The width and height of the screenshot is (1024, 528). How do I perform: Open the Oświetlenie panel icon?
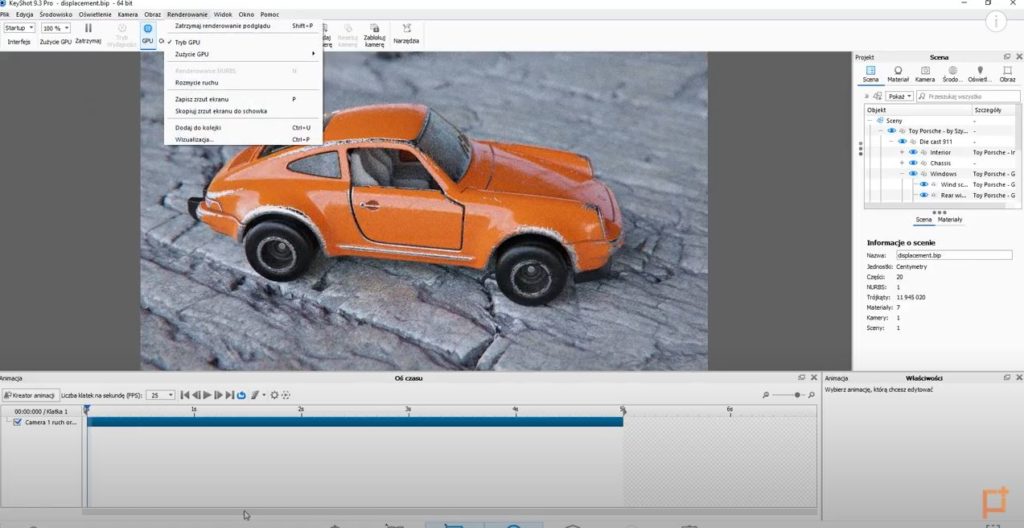click(980, 70)
